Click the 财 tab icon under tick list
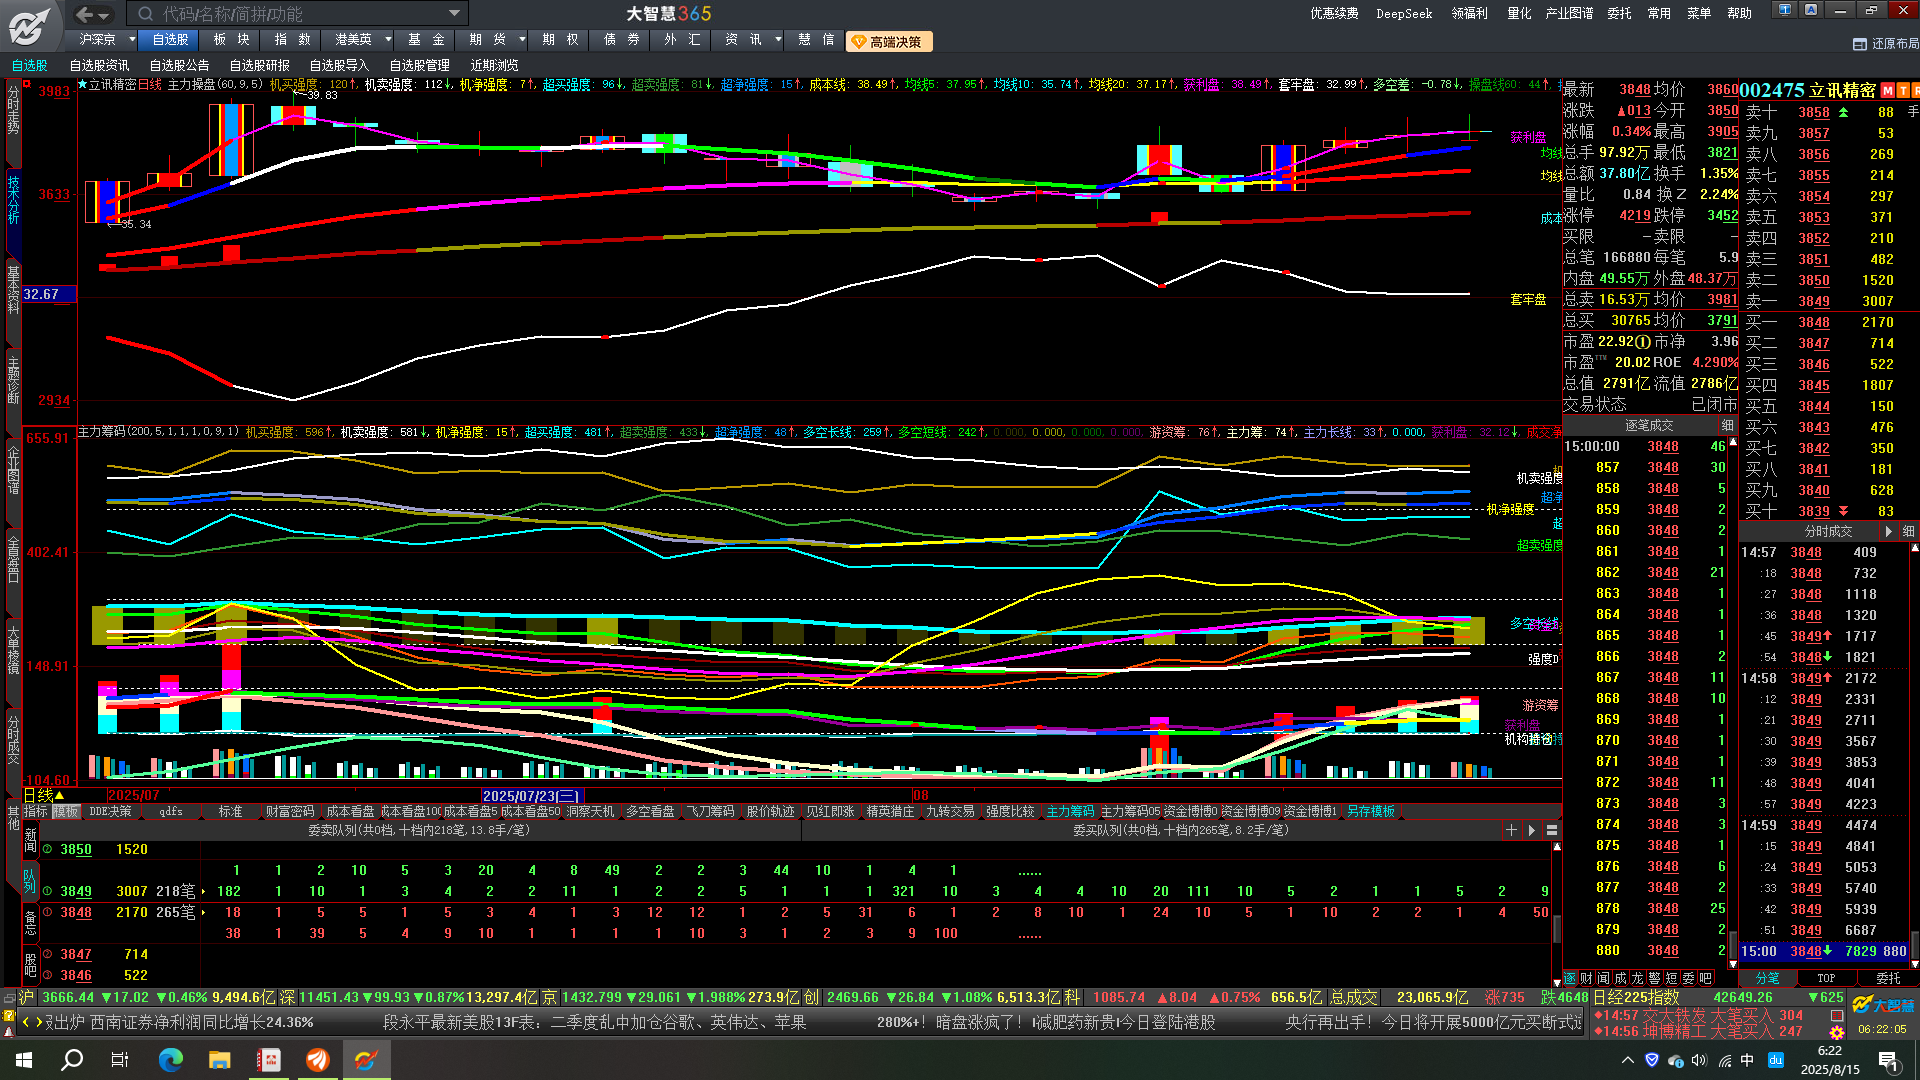 pos(1587,978)
